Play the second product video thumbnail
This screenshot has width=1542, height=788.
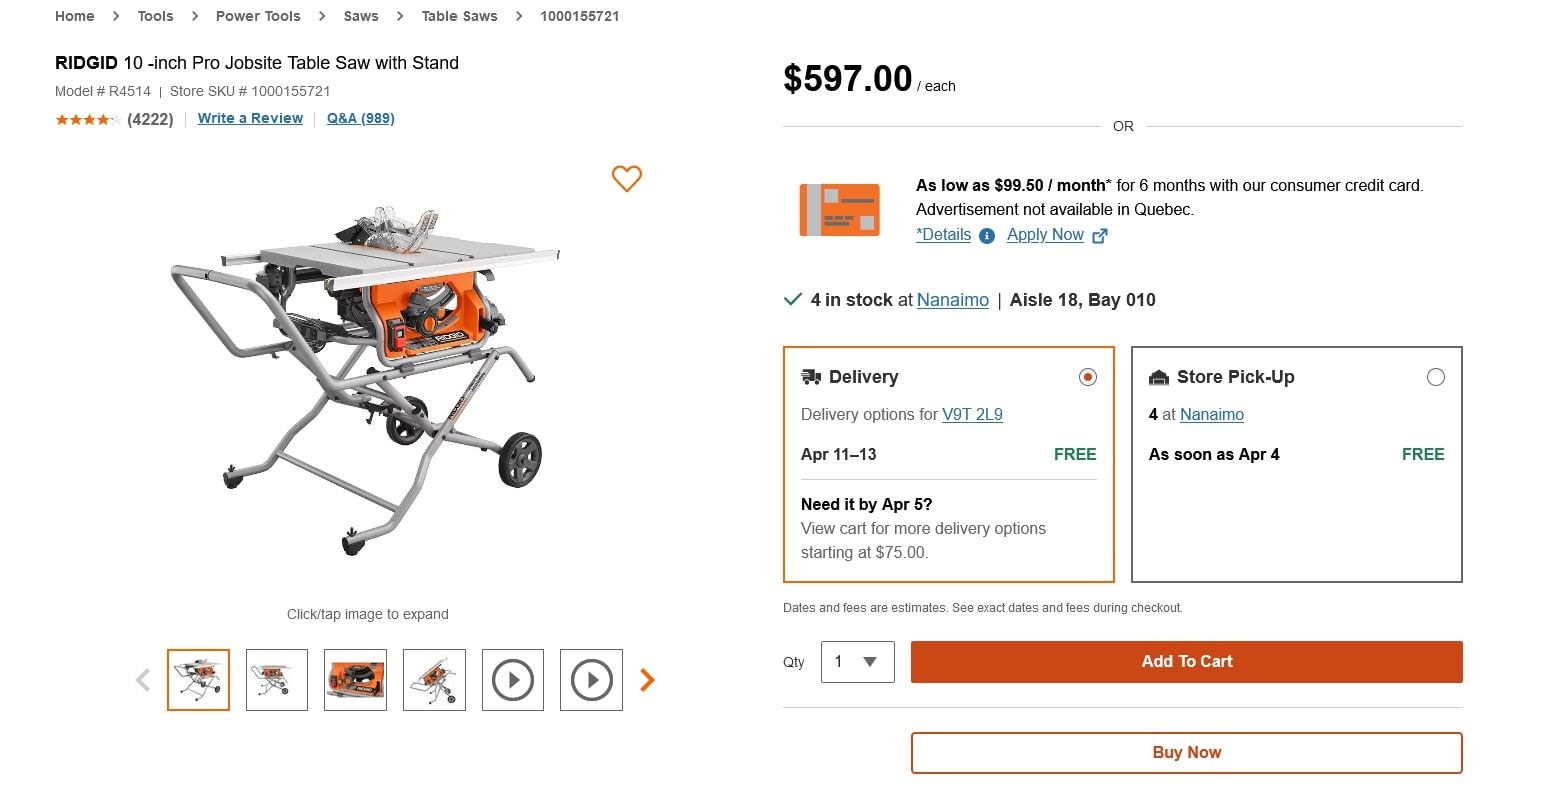click(591, 680)
